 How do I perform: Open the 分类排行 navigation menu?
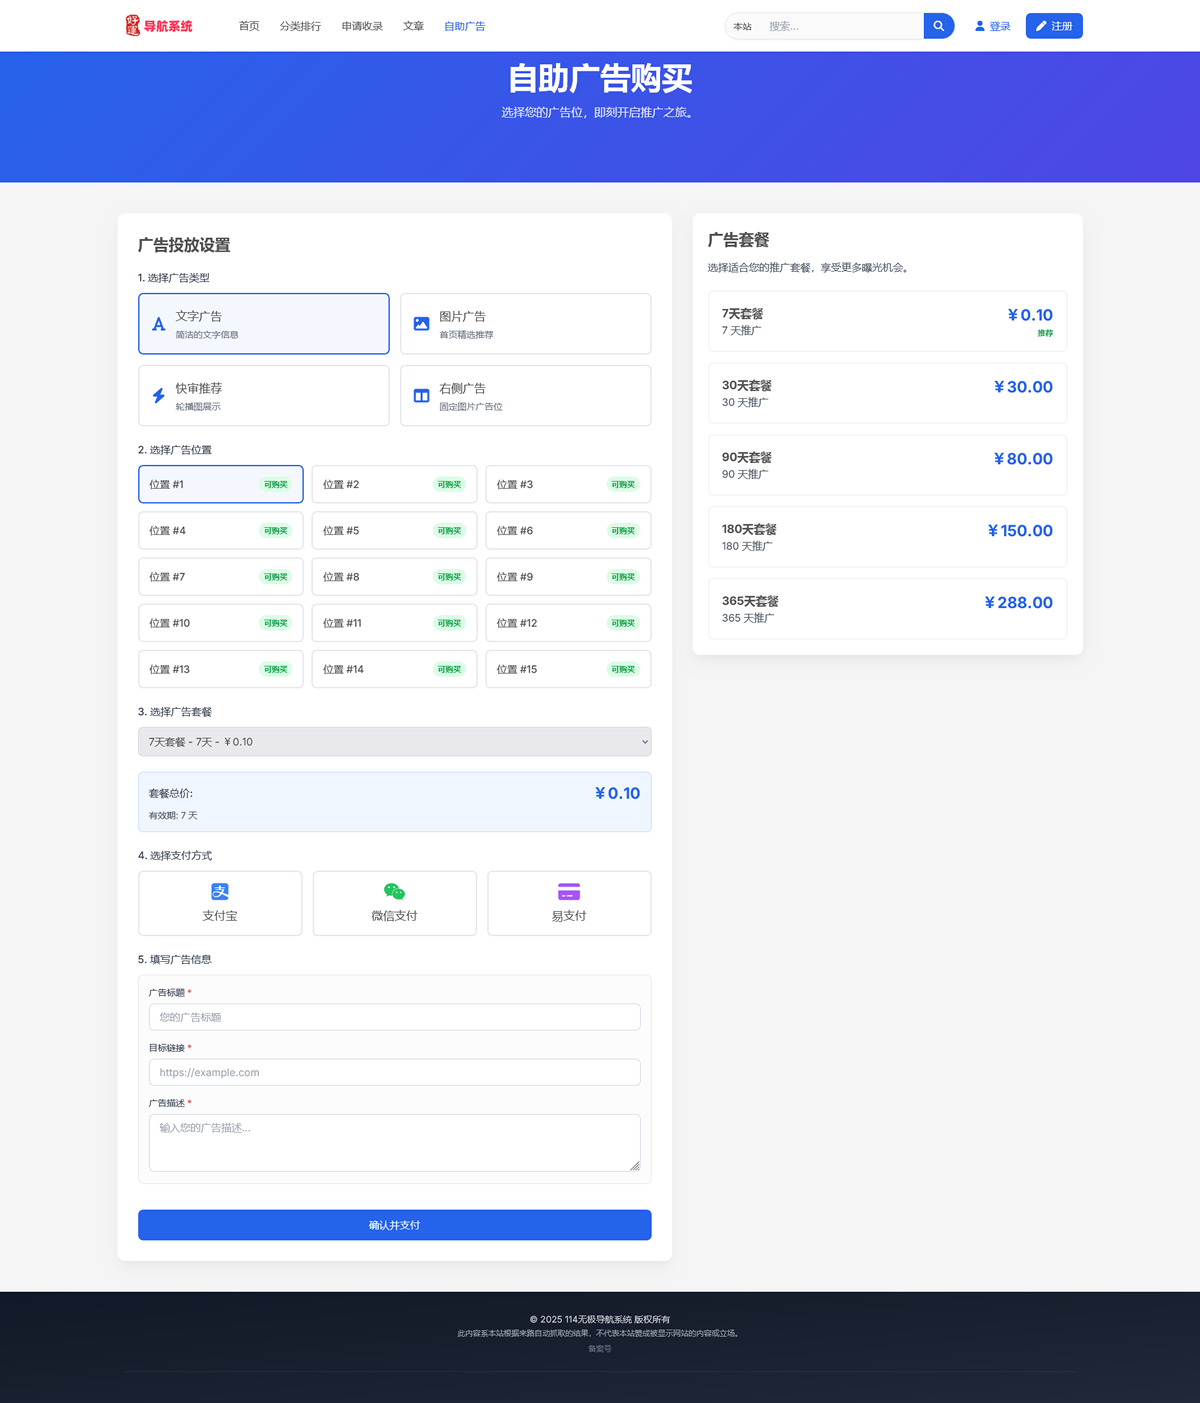point(300,26)
